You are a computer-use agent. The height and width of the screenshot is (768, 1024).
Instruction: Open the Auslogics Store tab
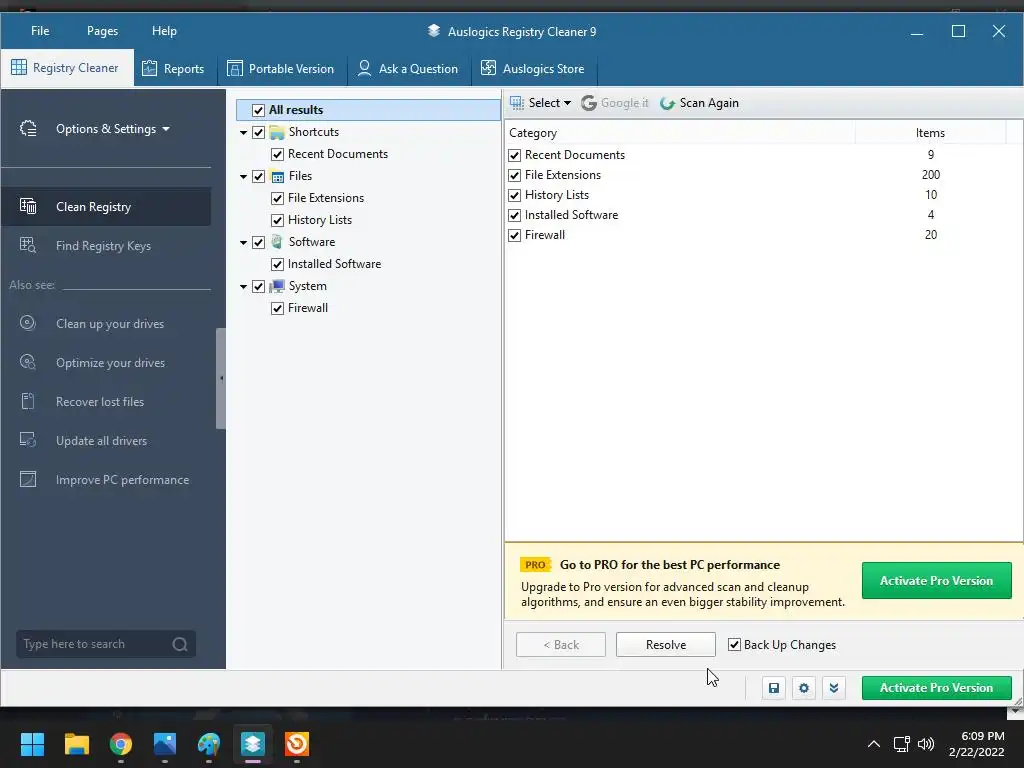[x=533, y=69]
